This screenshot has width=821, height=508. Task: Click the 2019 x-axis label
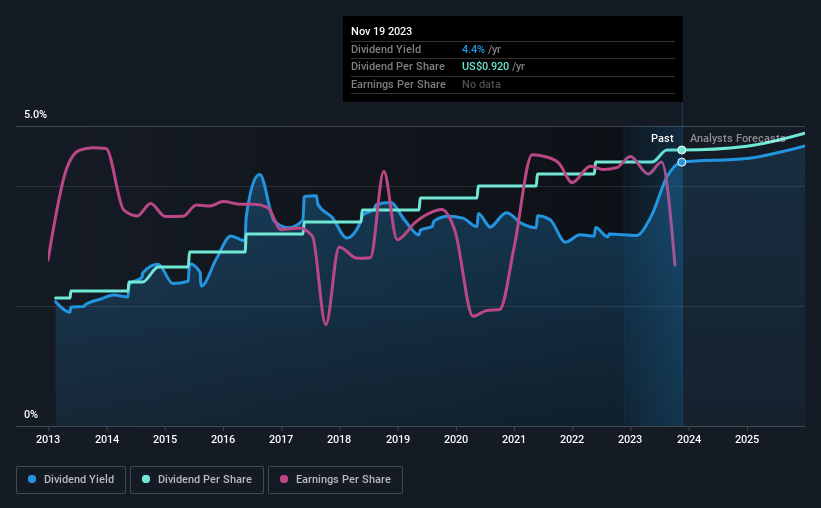[398, 439]
